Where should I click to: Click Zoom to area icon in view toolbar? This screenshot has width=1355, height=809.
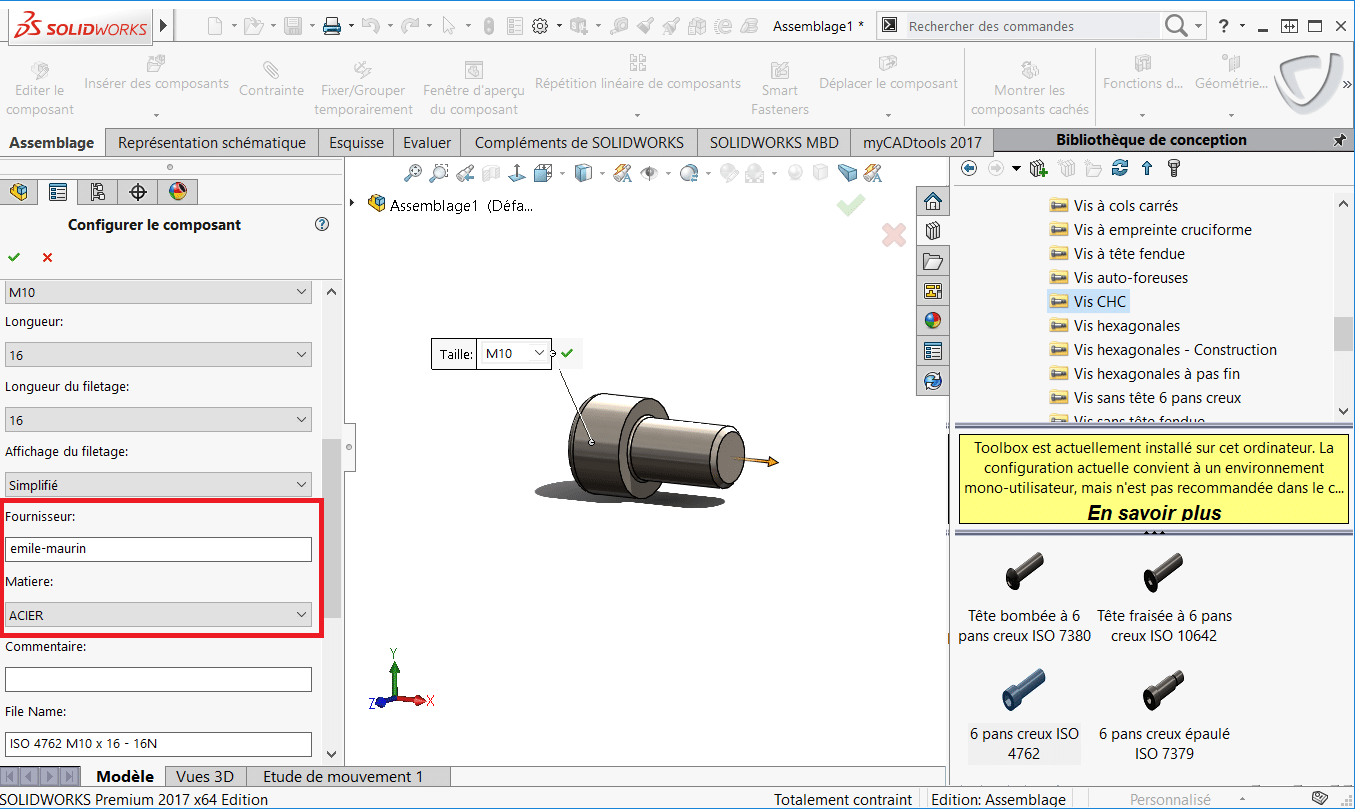click(438, 174)
